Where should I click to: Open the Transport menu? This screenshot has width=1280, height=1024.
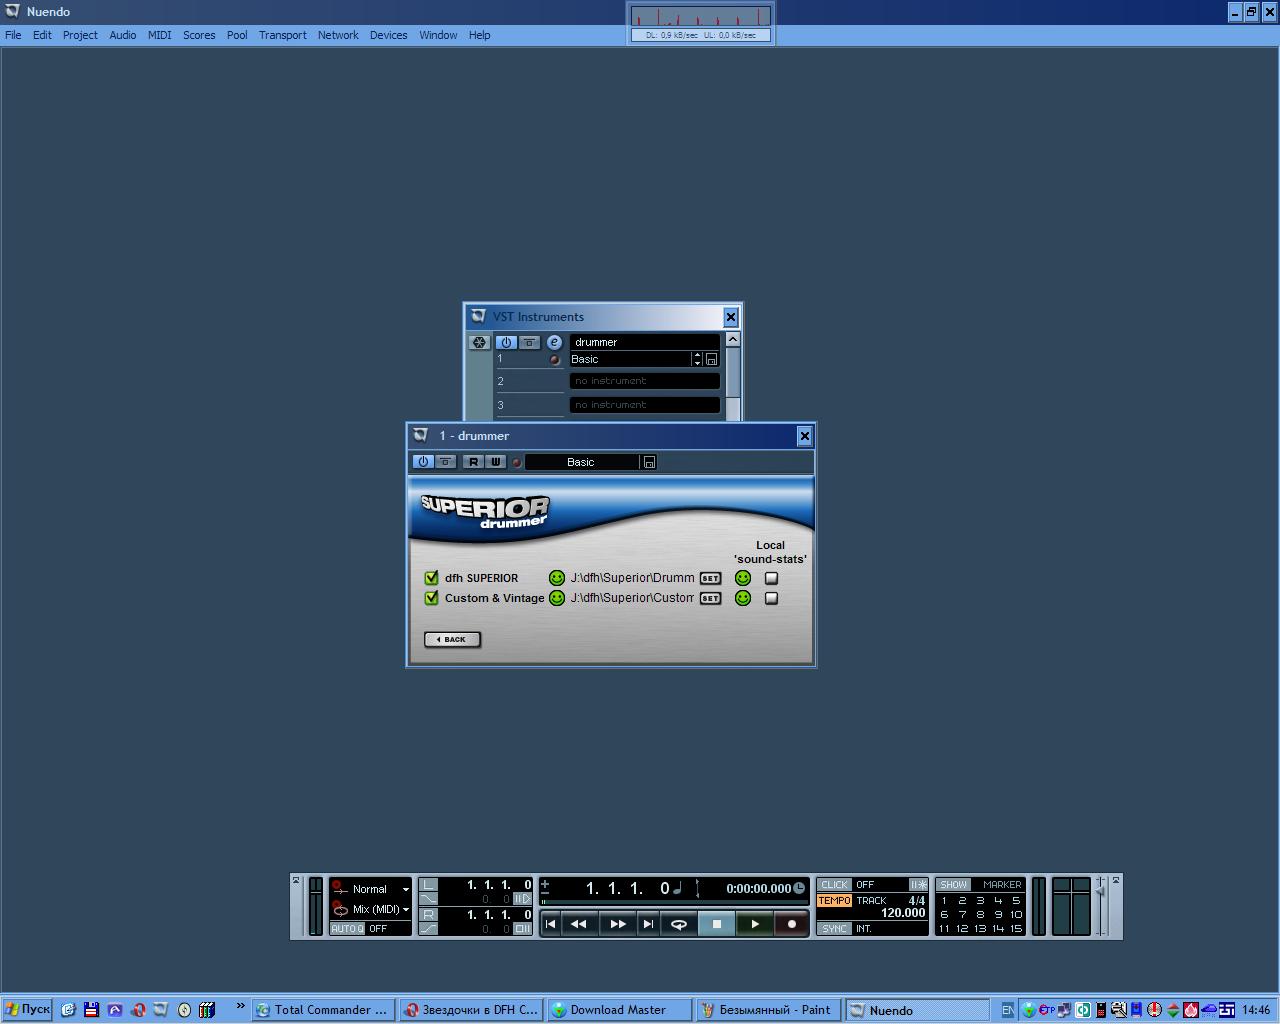click(x=283, y=35)
